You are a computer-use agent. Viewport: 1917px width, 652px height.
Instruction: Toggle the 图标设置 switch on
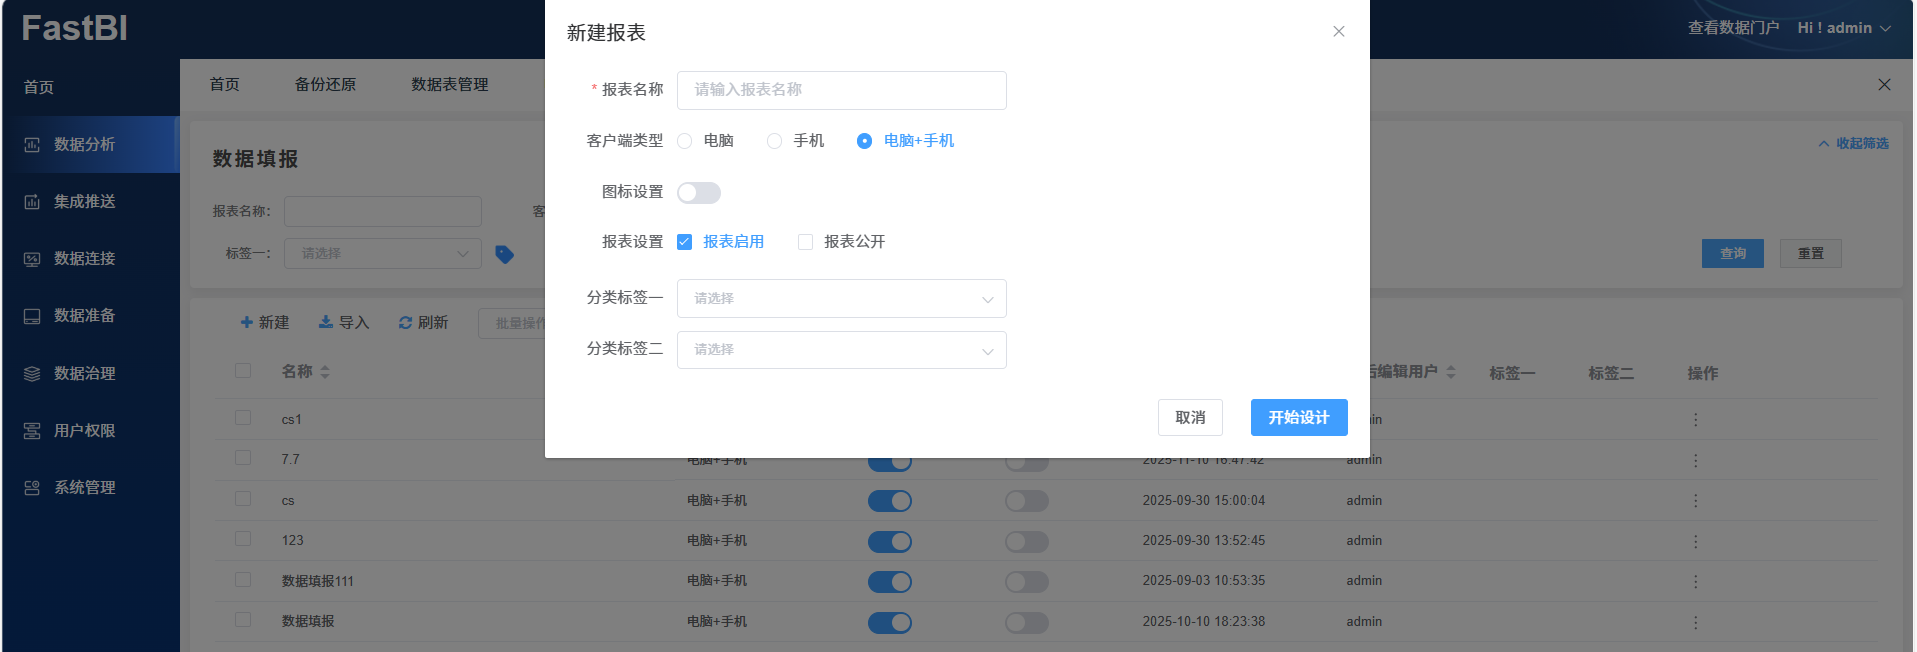click(x=698, y=193)
